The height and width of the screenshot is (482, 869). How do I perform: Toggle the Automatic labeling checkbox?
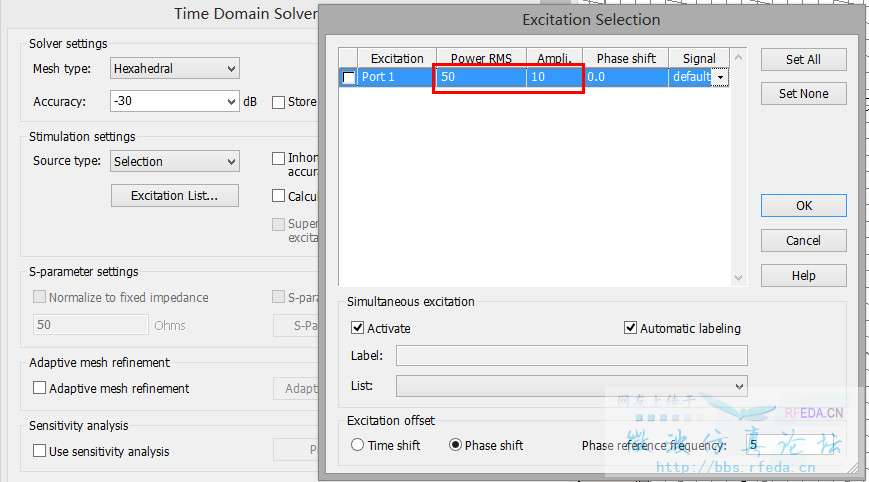tap(630, 328)
